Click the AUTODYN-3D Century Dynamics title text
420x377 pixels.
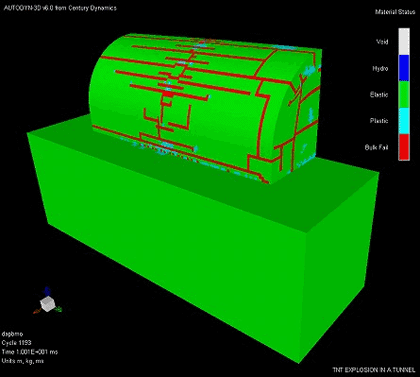click(60, 8)
